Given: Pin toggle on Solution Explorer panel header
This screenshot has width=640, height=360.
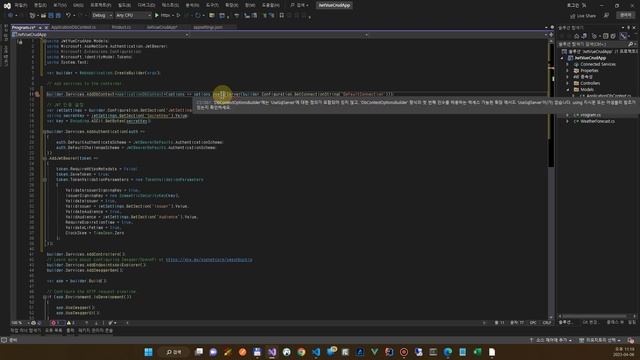Looking at the screenshot, I should (x=629, y=28).
